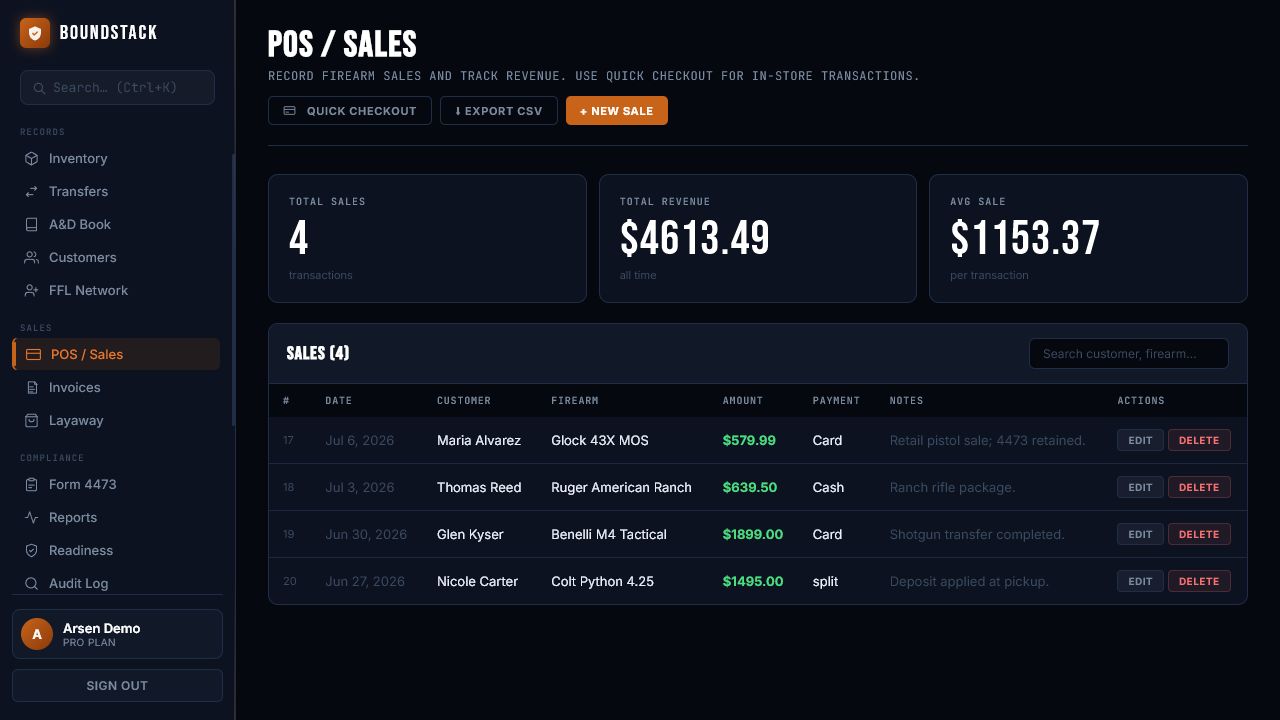Open the Invoices page
The image size is (1280, 720).
click(116, 387)
